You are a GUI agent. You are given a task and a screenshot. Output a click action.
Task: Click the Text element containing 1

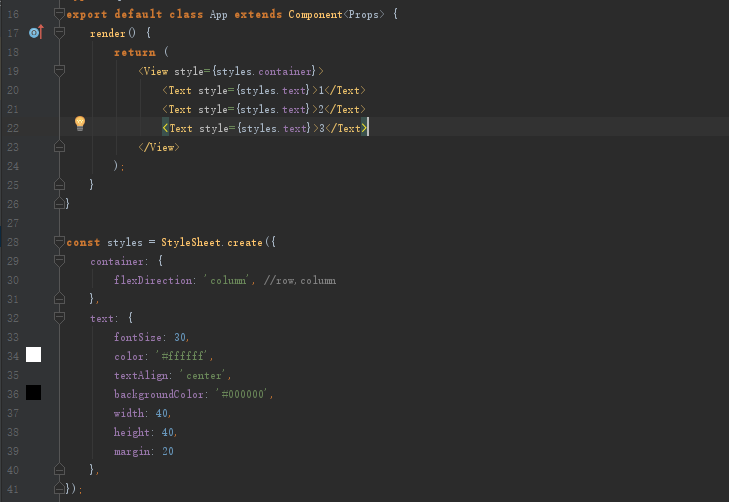pyautogui.click(x=264, y=90)
